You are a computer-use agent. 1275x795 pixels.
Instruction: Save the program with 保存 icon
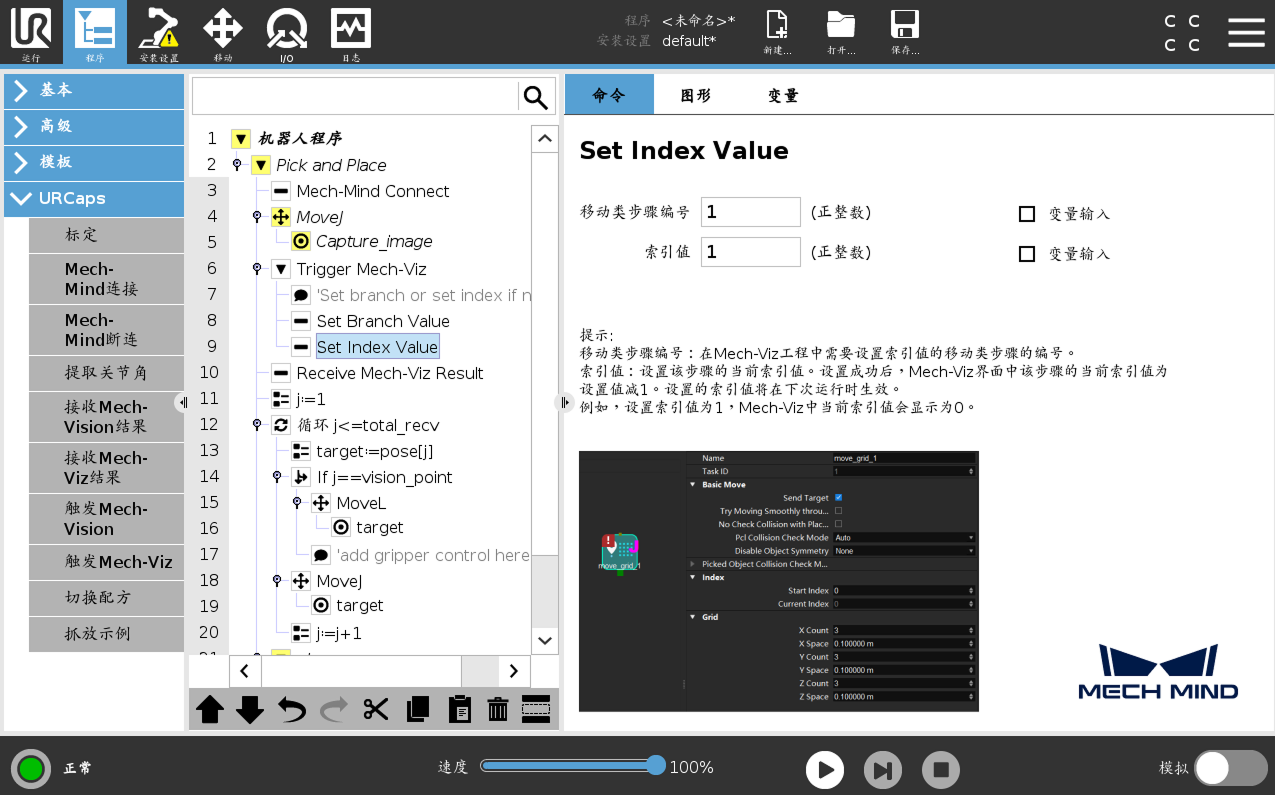click(x=906, y=33)
